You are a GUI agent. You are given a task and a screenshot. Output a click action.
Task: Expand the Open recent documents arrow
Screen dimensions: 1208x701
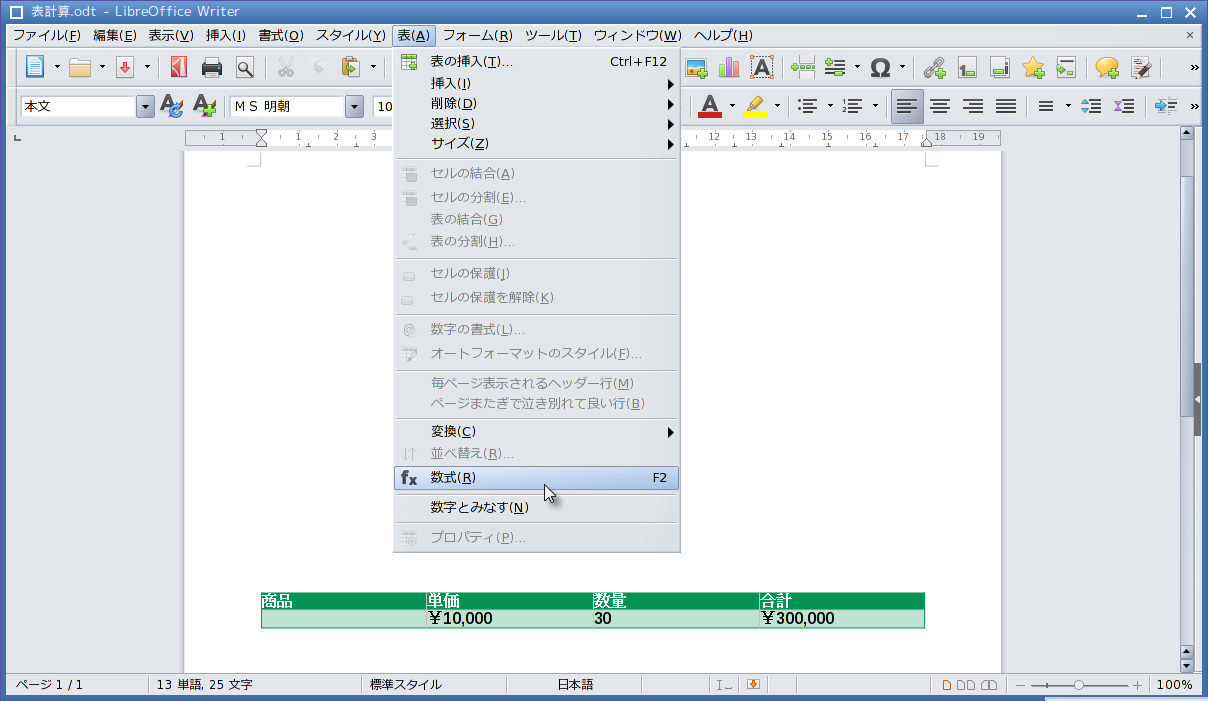click(x=102, y=67)
